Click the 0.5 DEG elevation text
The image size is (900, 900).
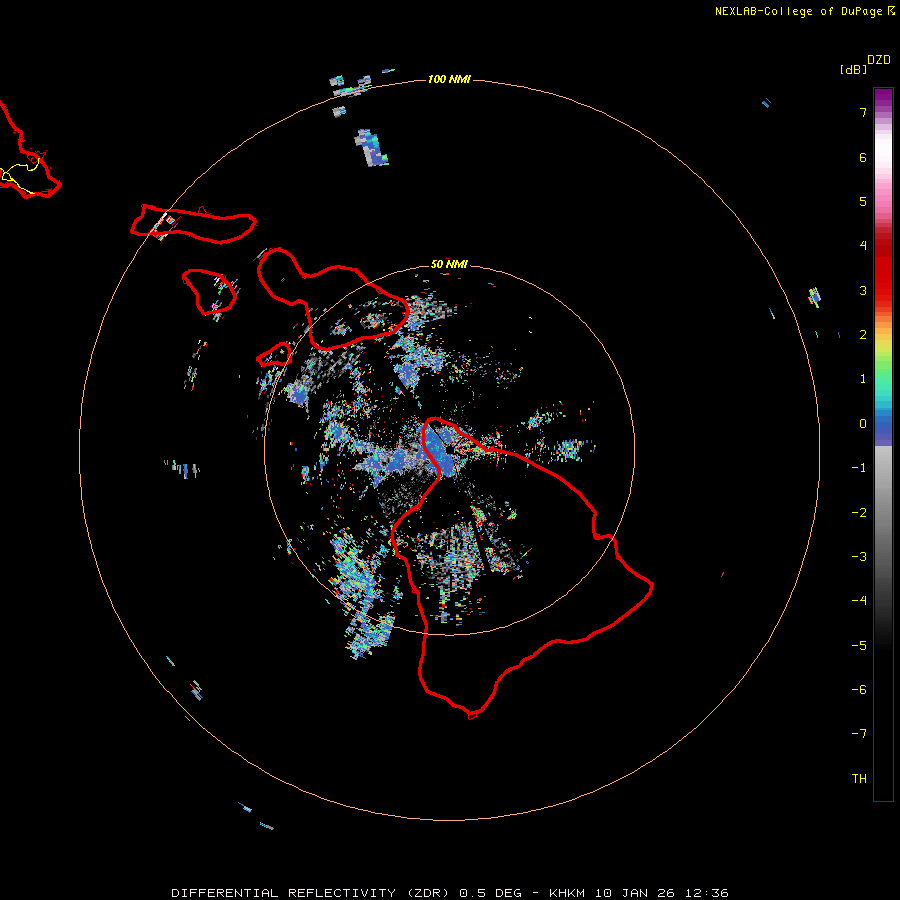(x=490, y=893)
